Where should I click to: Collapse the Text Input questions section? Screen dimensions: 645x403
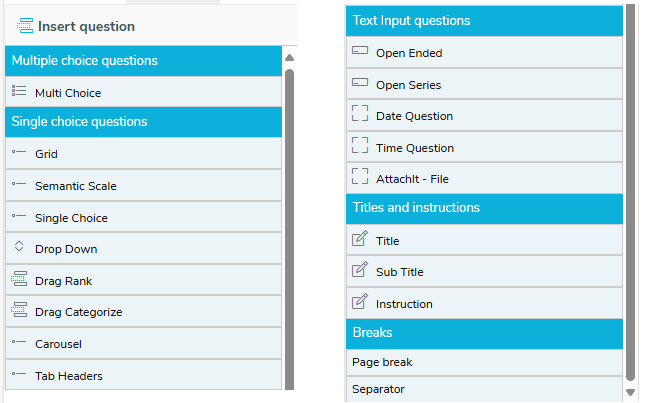click(x=484, y=21)
